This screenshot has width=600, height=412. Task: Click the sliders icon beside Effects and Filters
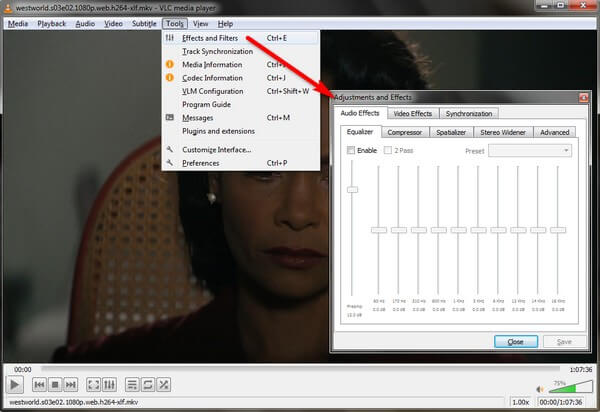170,38
